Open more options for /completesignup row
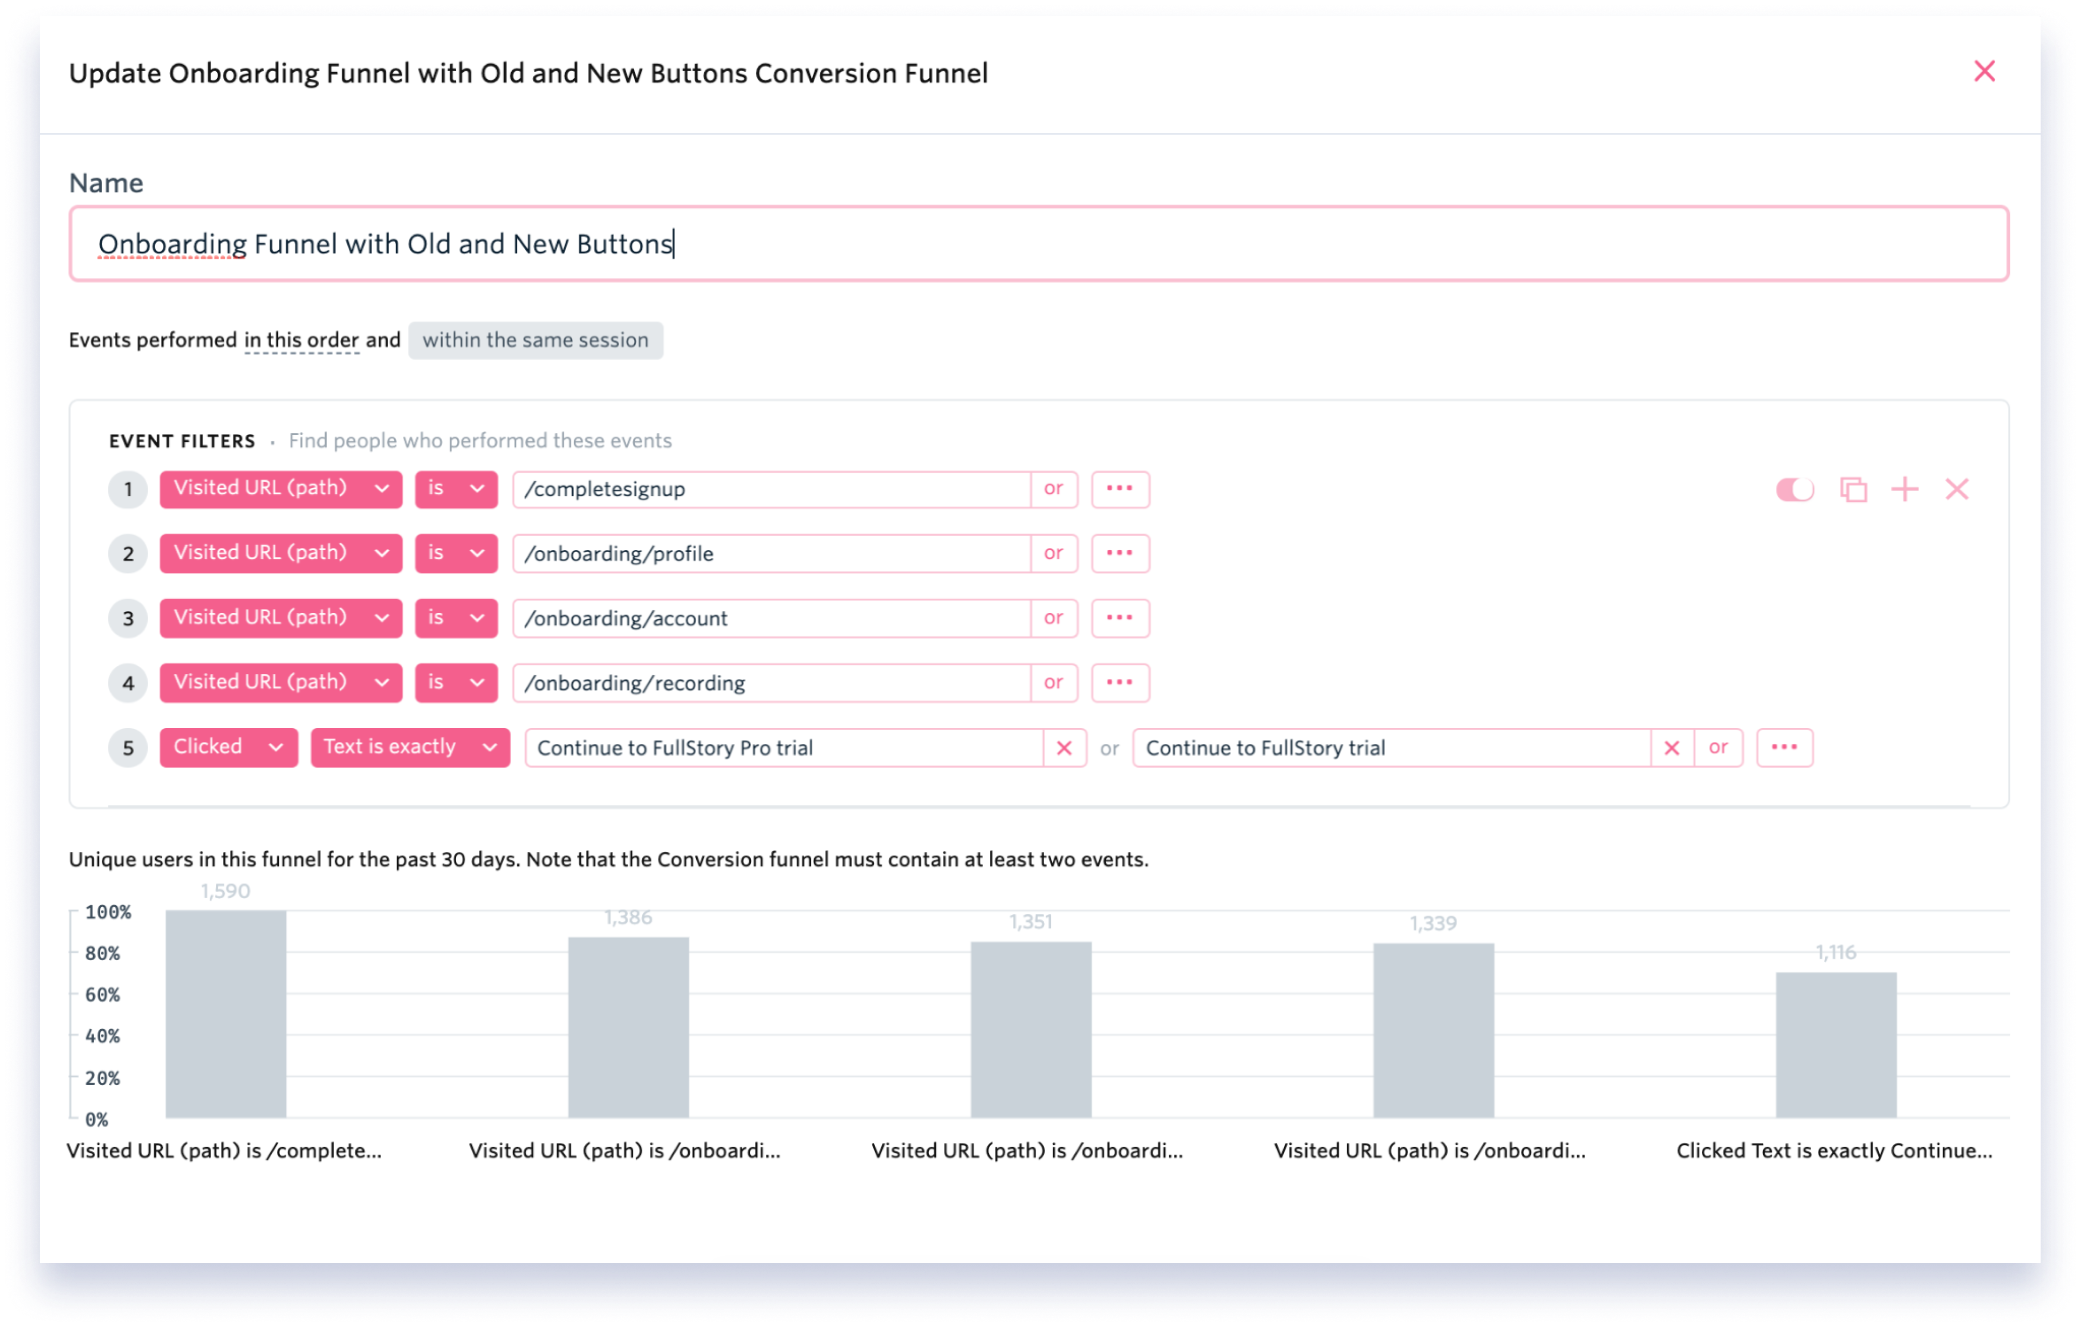 click(x=1119, y=489)
